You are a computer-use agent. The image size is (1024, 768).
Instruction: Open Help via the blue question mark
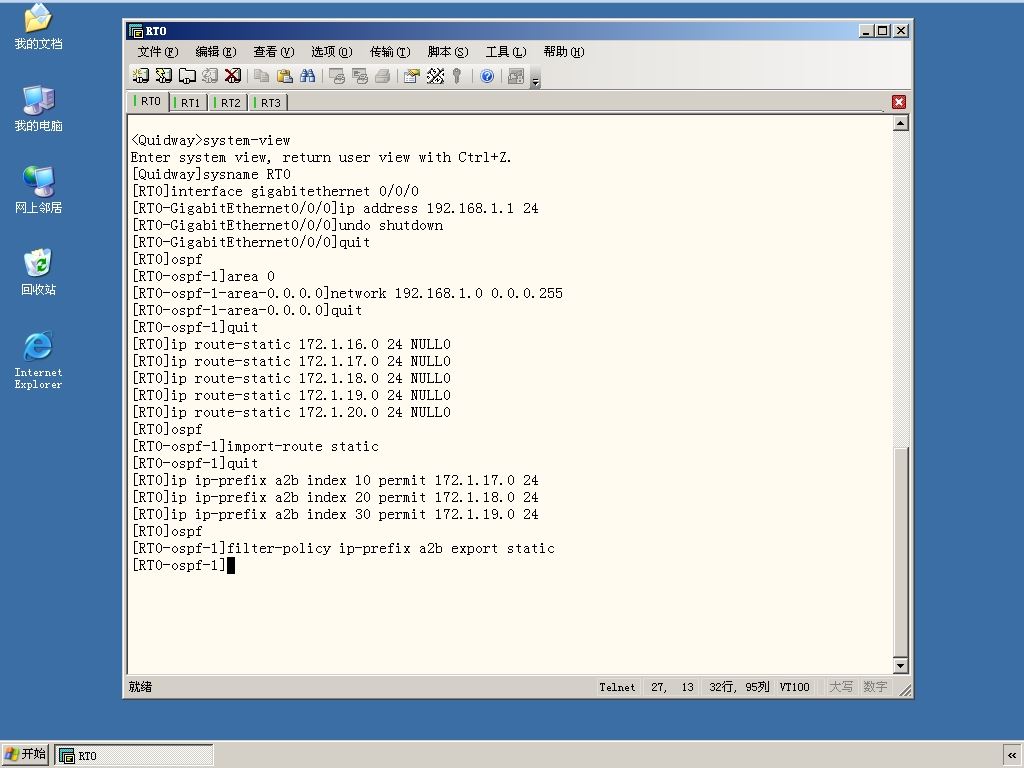click(487, 76)
